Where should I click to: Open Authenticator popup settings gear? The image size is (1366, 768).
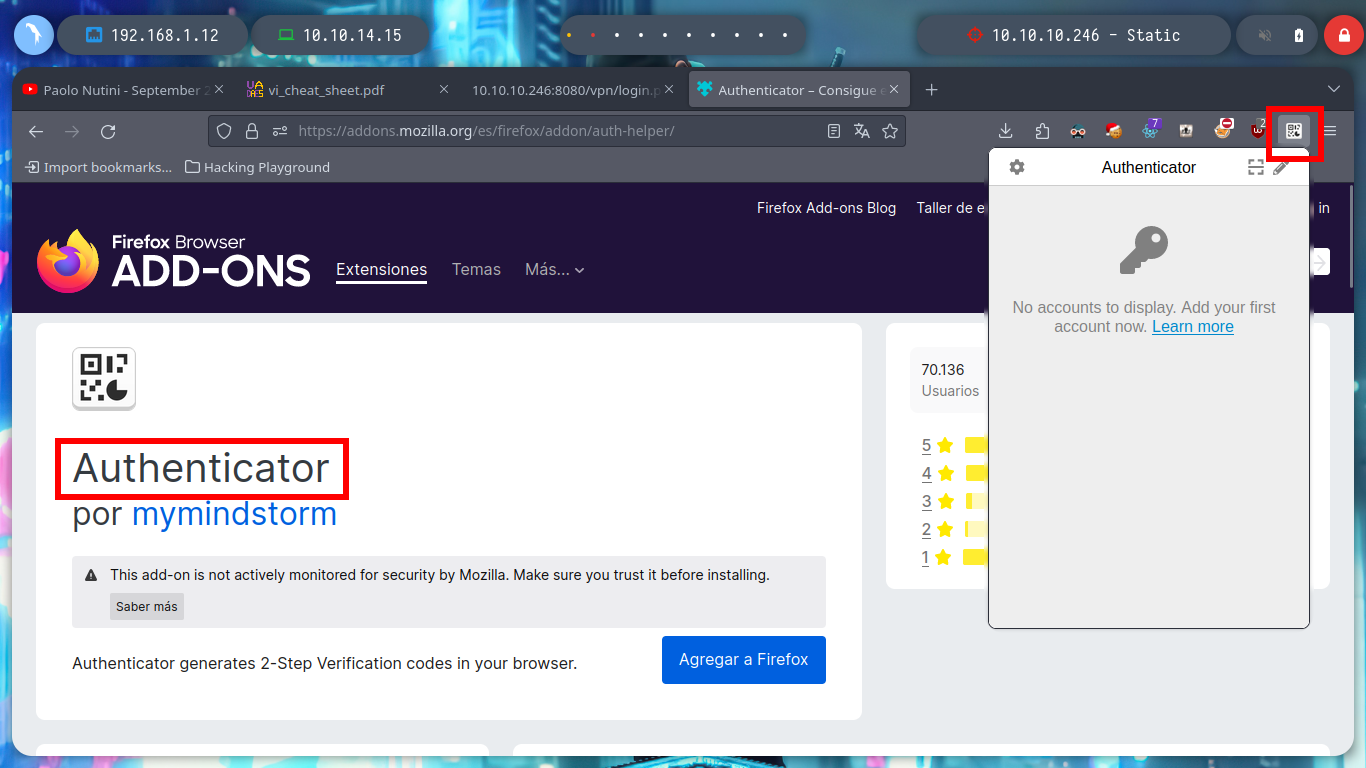coord(1017,167)
